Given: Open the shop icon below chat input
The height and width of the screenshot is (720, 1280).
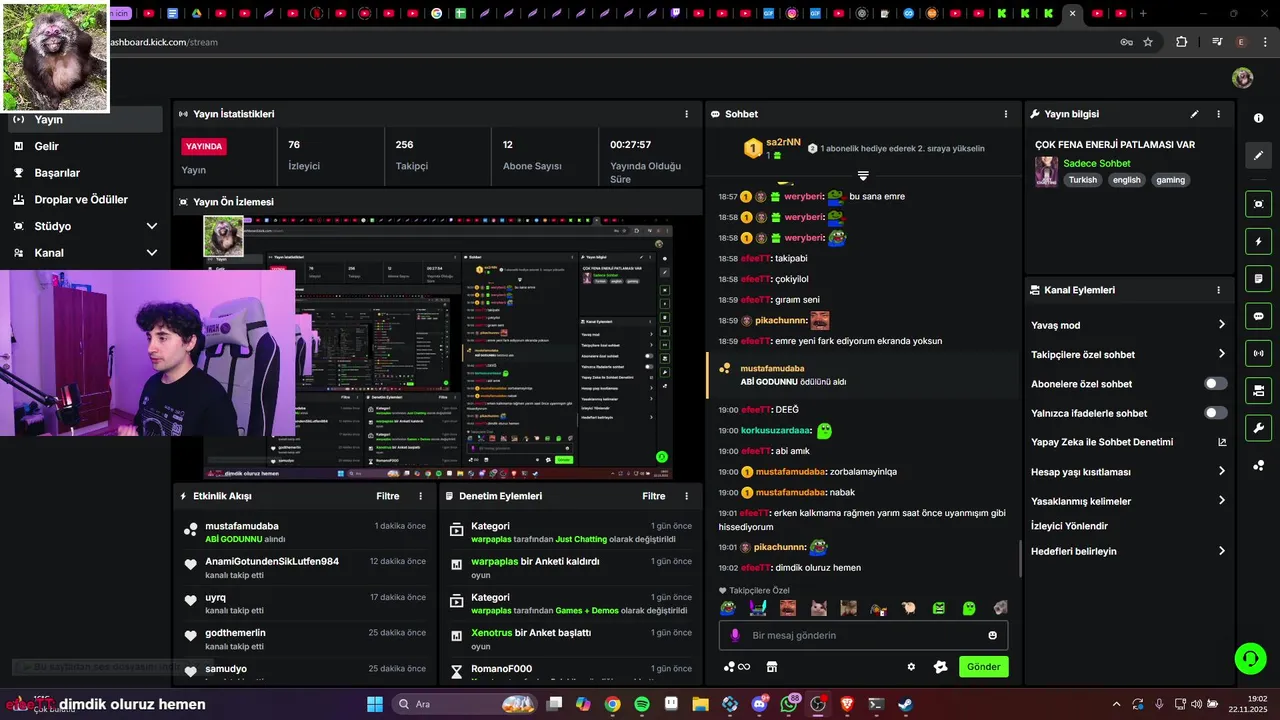Looking at the screenshot, I should [x=772, y=667].
